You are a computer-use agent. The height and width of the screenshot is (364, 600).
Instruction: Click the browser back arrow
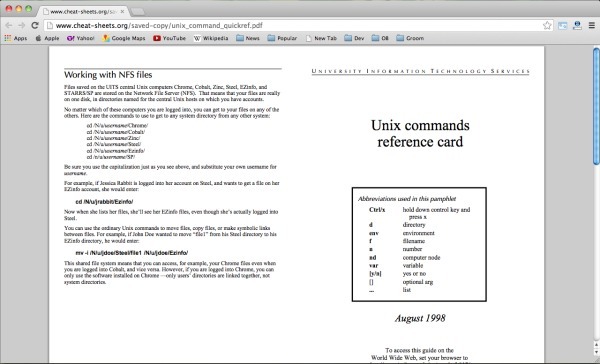coord(9,26)
